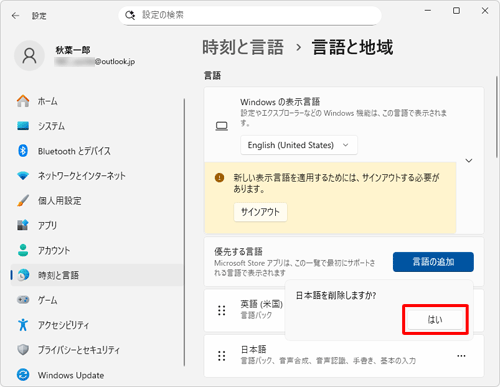This screenshot has width=500, height=387.
Task: Click the 秋葉一郎 account name
Action: (x=73, y=50)
